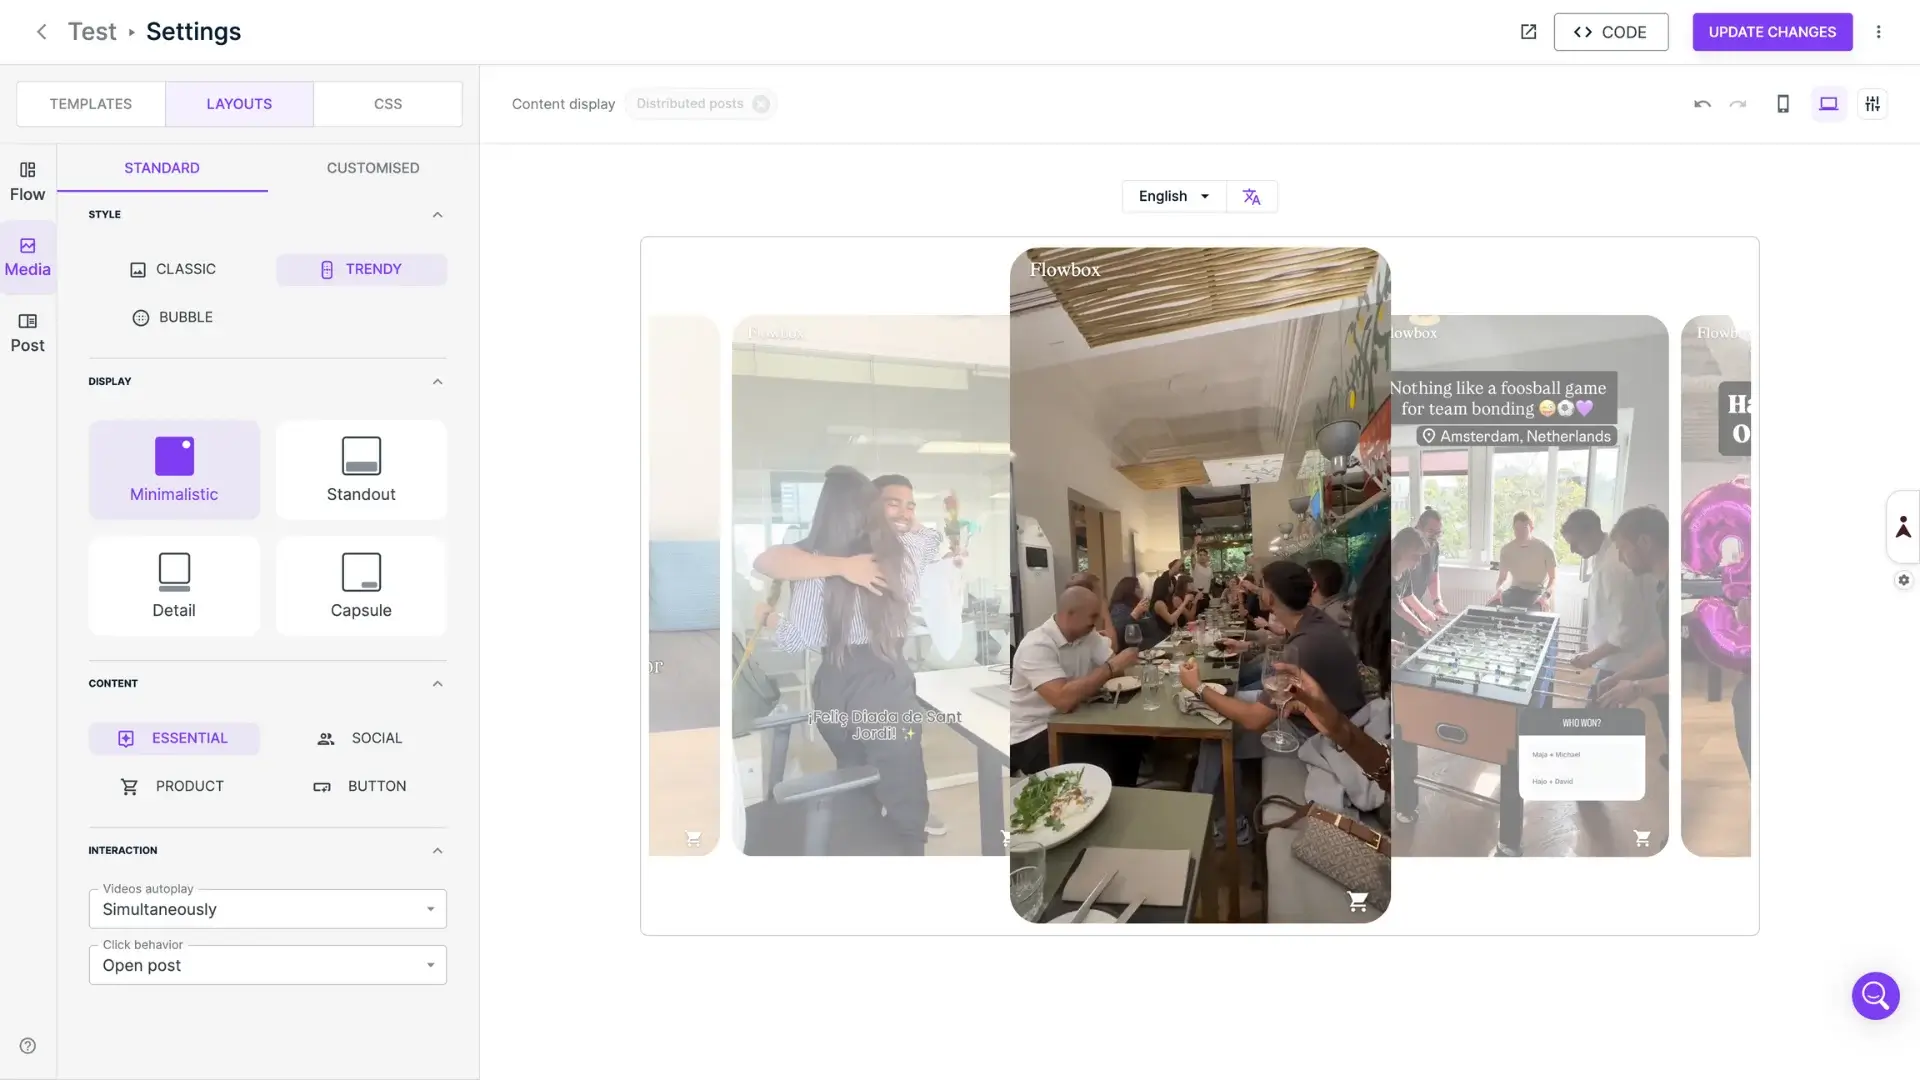Collapse the Style section chevron
Screen dimensions: 1920x1080
pyautogui.click(x=437, y=215)
